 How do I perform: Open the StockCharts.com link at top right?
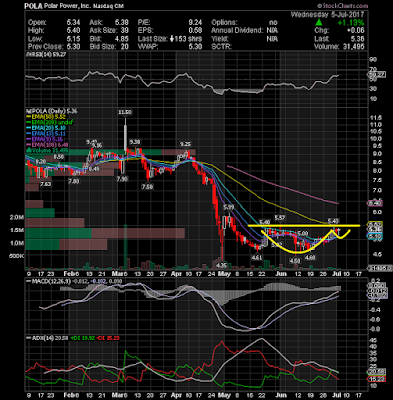[x=342, y=6]
